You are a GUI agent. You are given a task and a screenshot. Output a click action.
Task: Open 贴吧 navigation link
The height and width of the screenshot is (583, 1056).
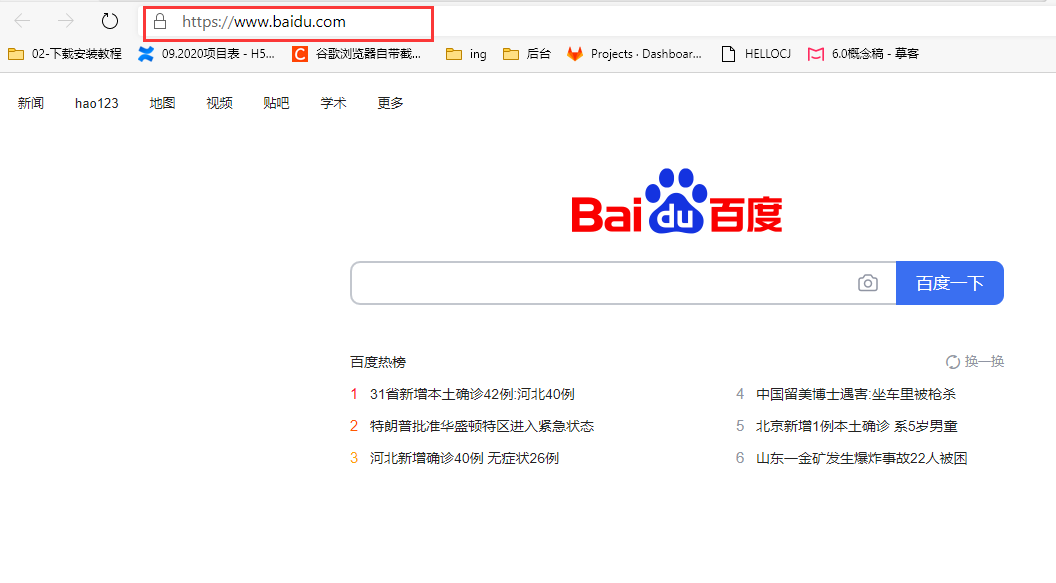pyautogui.click(x=276, y=103)
